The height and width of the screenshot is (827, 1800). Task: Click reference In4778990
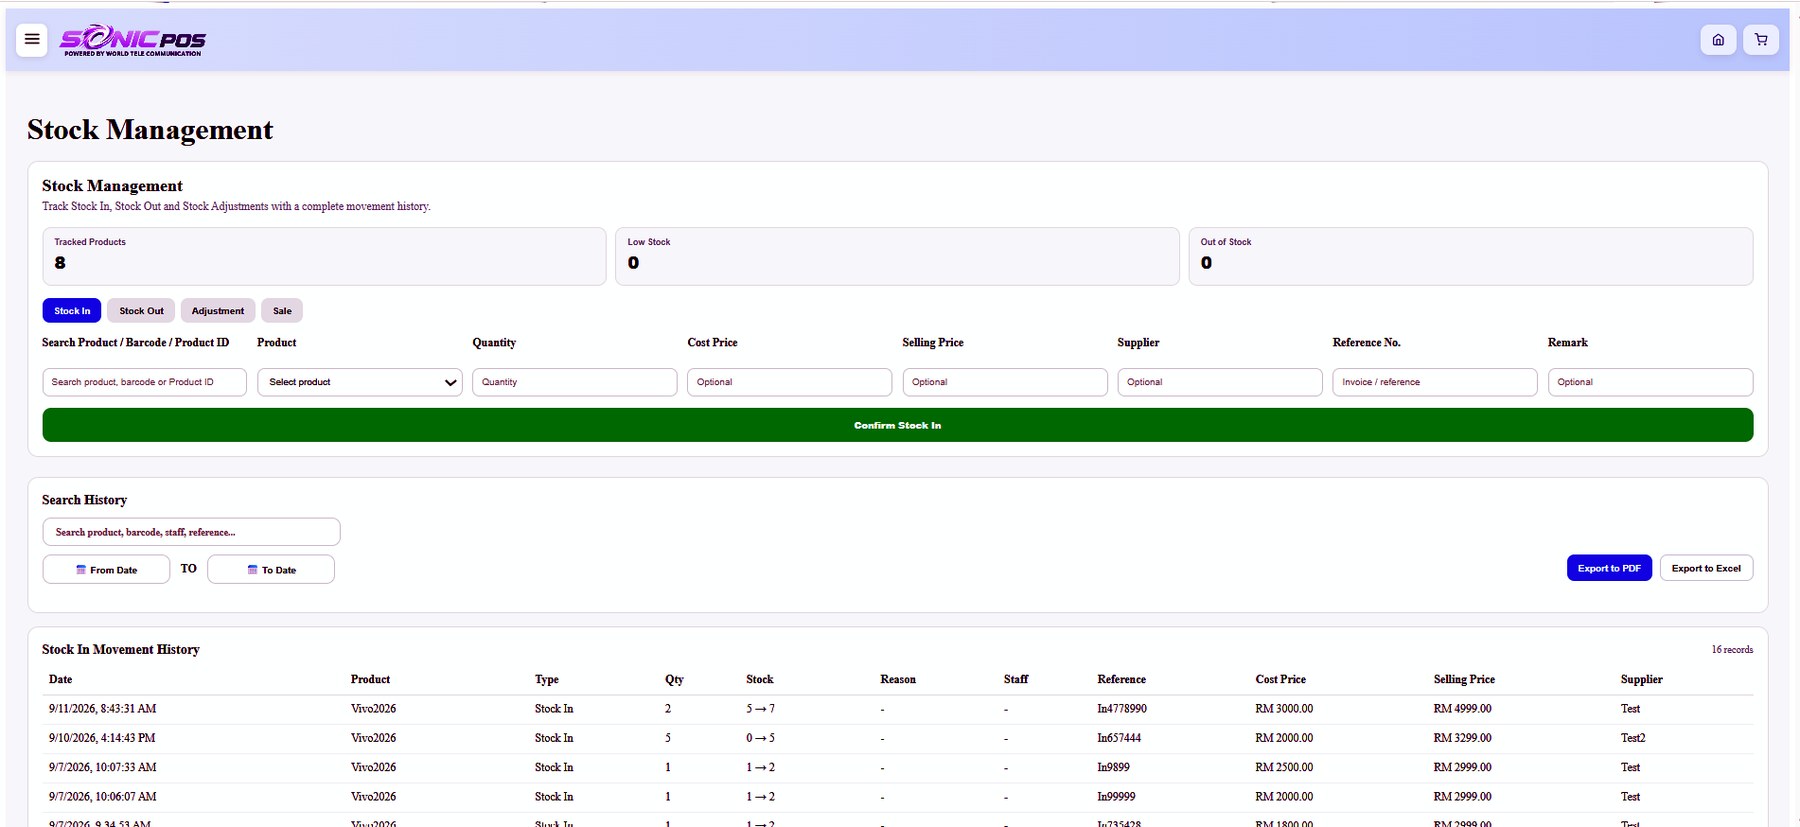click(x=1122, y=709)
